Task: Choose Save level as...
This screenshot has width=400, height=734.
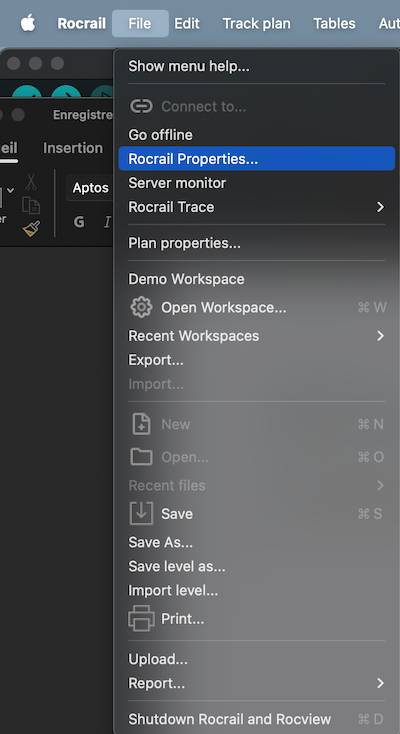Action: tap(257, 567)
